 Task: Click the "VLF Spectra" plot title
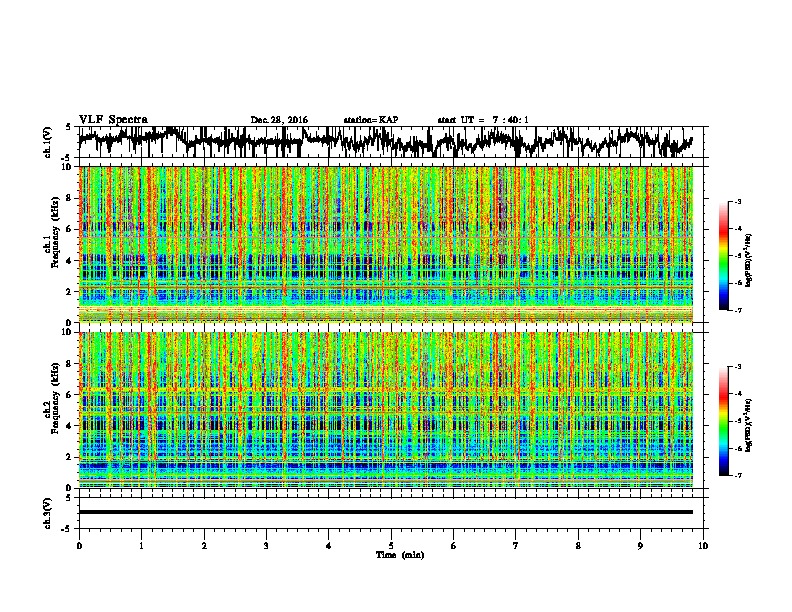pos(113,120)
